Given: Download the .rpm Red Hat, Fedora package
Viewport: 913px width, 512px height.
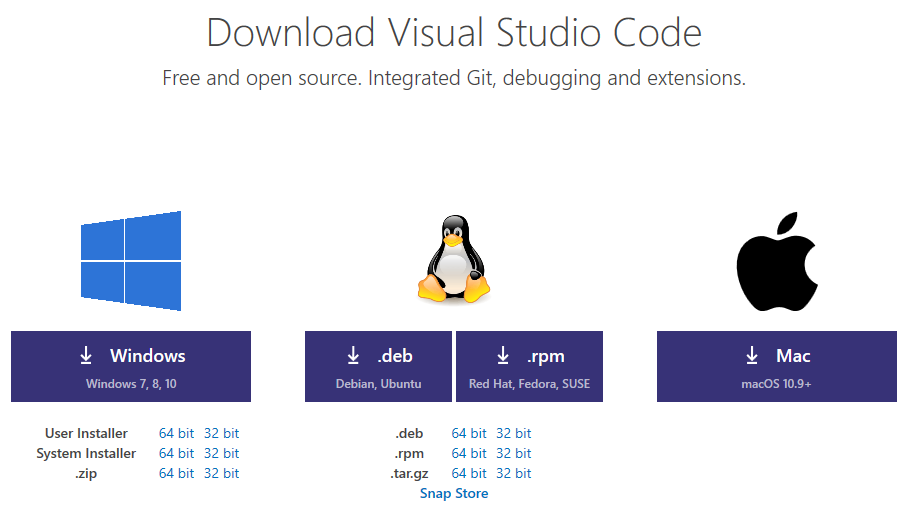Looking at the screenshot, I should coord(529,366).
